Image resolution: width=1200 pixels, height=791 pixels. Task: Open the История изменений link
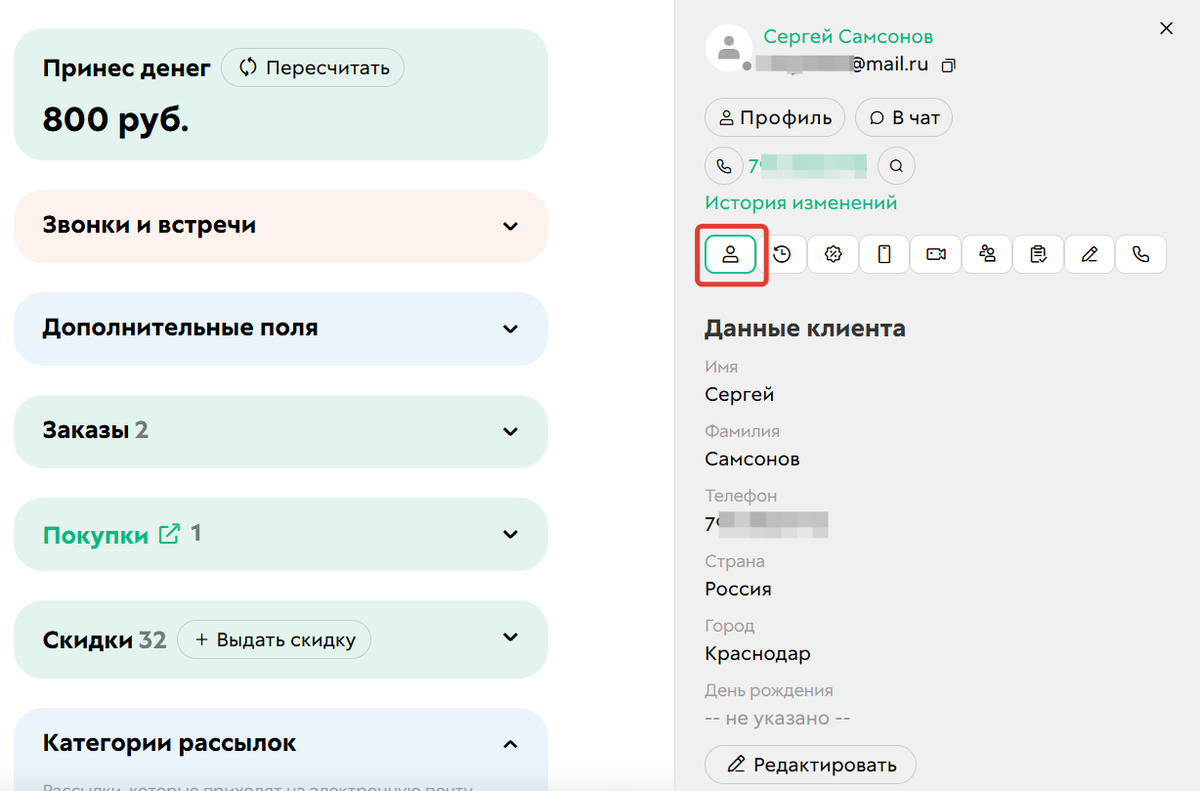801,203
